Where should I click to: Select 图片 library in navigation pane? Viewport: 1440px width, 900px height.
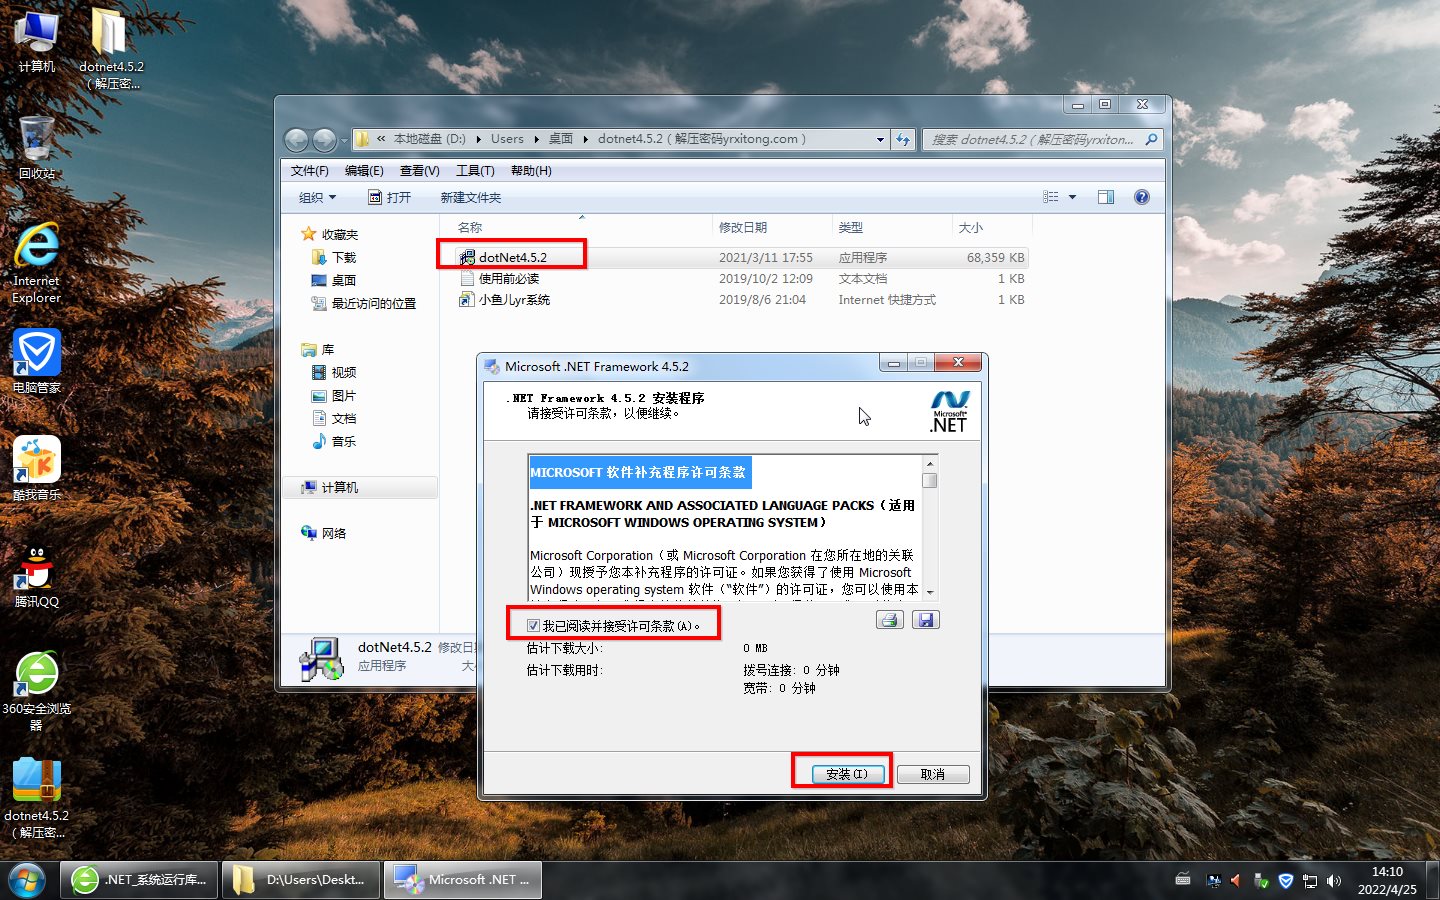pos(334,396)
